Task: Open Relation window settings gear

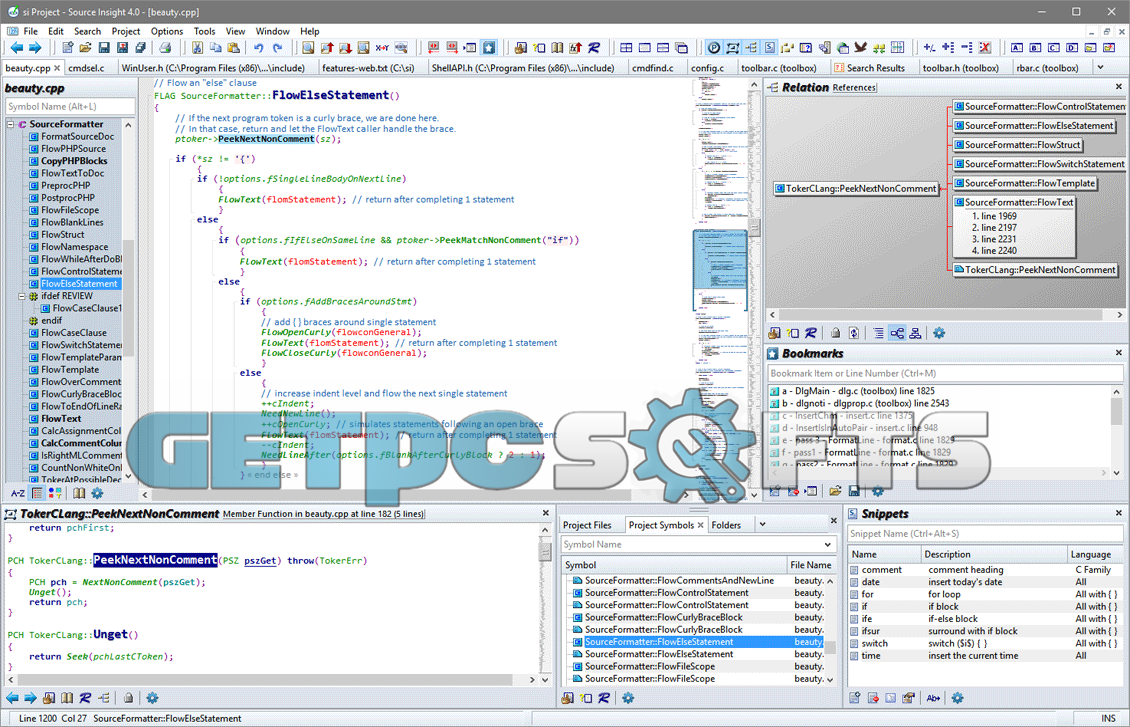Action: [938, 333]
